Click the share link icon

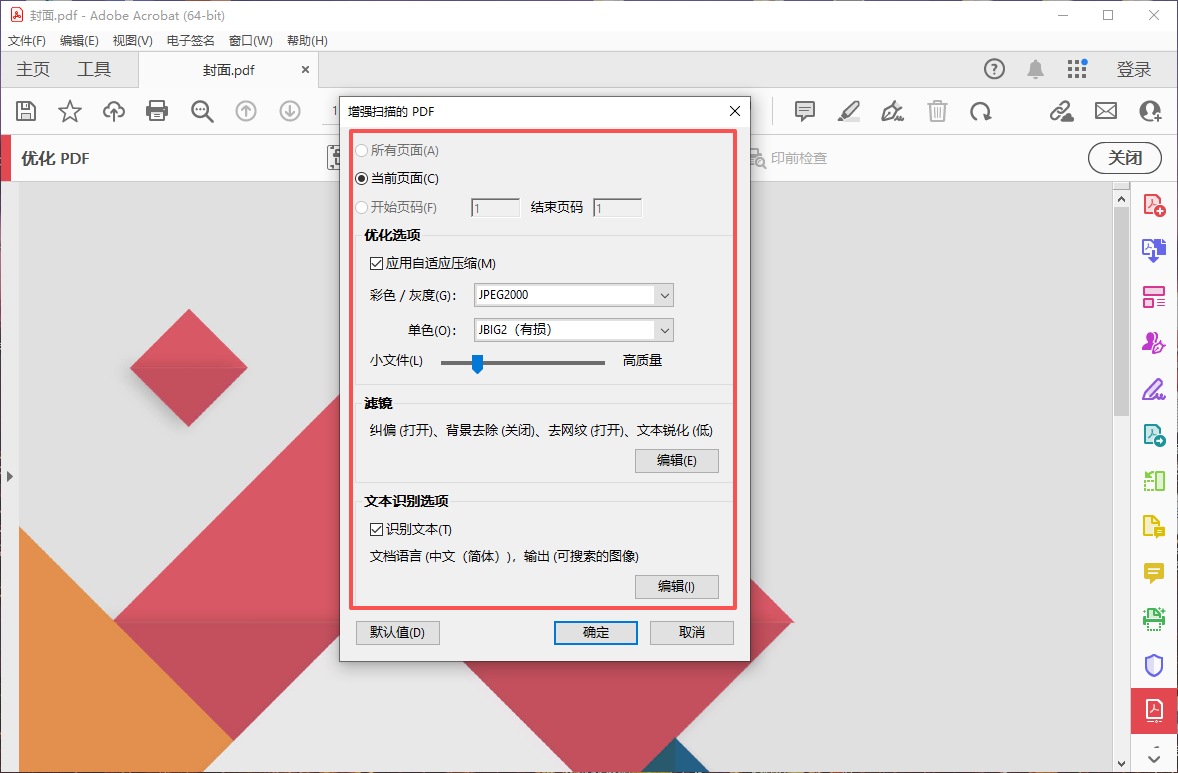coord(1062,111)
